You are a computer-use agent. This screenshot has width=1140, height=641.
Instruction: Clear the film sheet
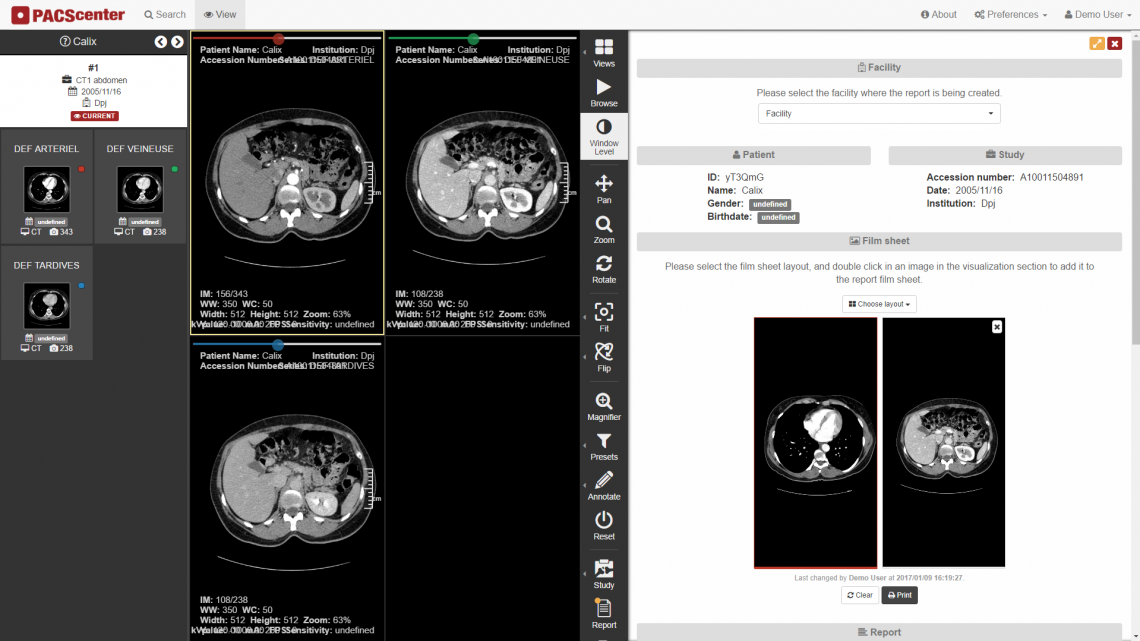(x=859, y=595)
